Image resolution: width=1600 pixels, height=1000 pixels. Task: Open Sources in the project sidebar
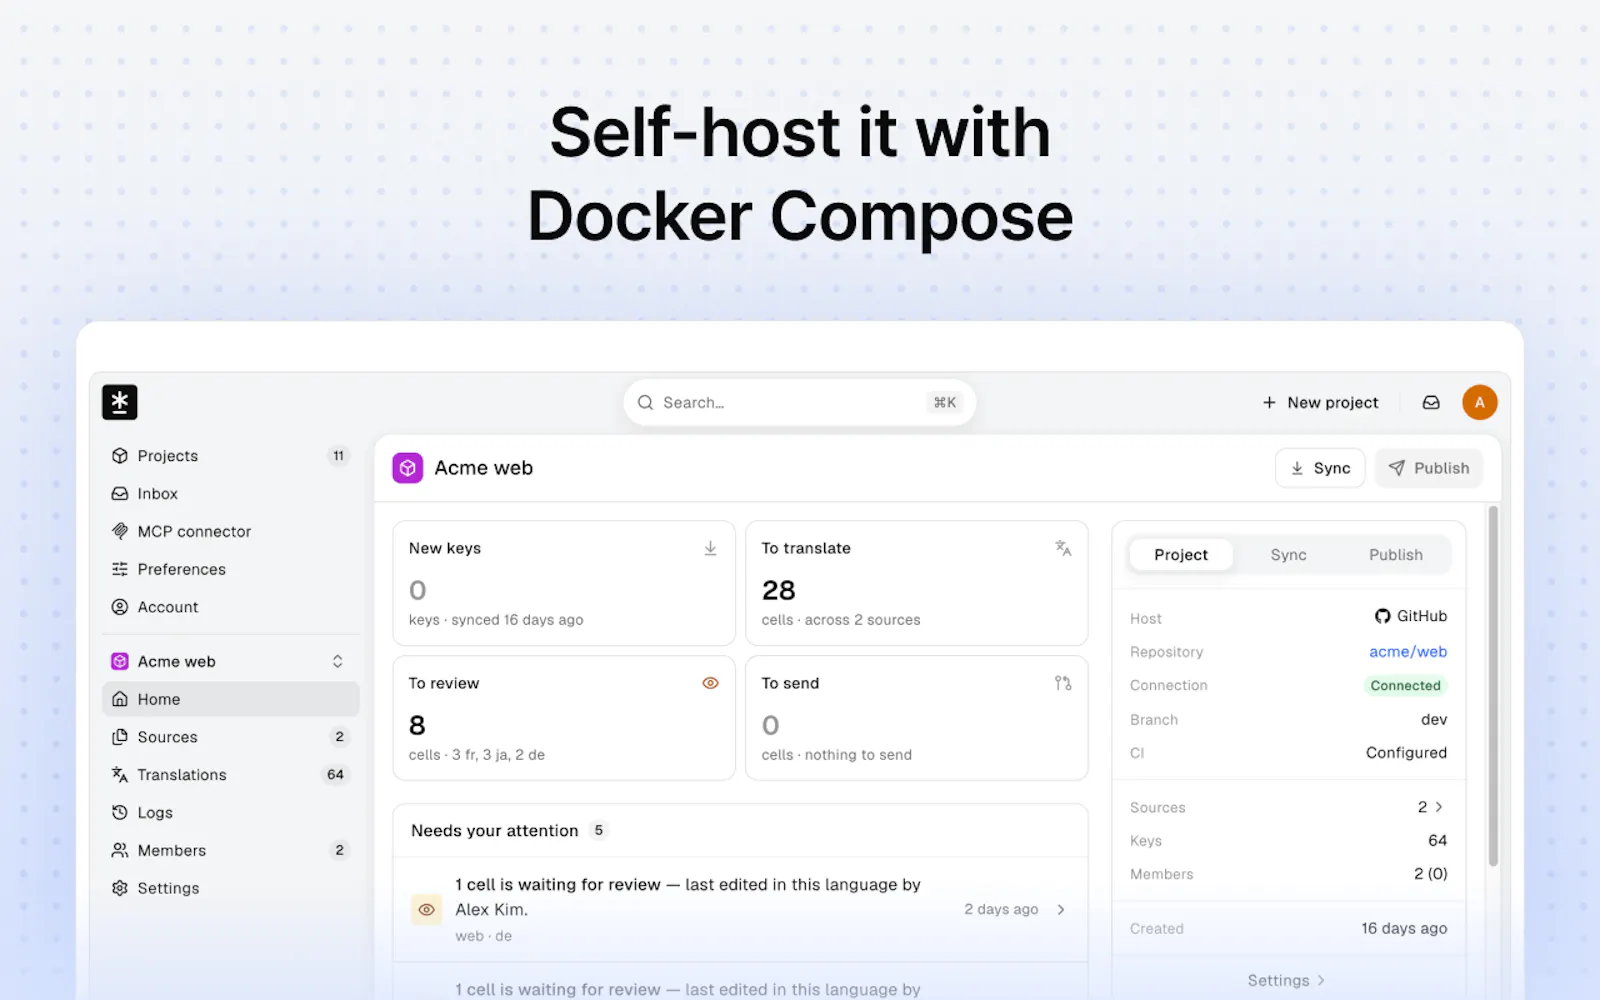[x=230, y=737]
